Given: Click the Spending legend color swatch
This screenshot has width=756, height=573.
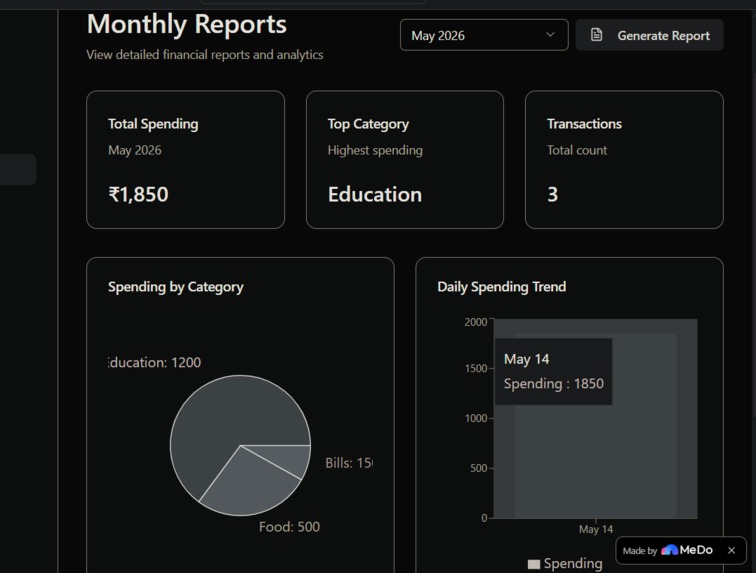Looking at the screenshot, I should pyautogui.click(x=534, y=564).
